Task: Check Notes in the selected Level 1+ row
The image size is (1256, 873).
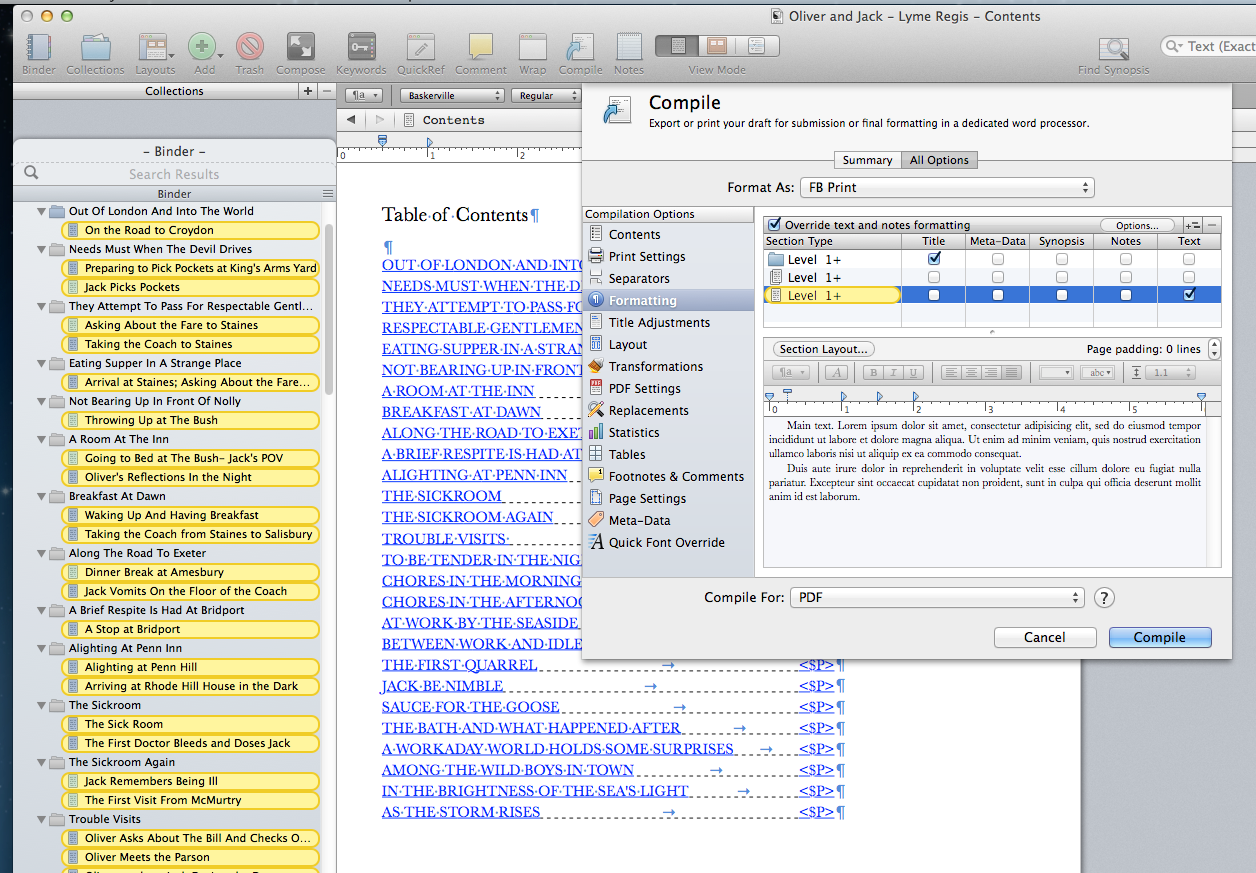Action: (1126, 295)
